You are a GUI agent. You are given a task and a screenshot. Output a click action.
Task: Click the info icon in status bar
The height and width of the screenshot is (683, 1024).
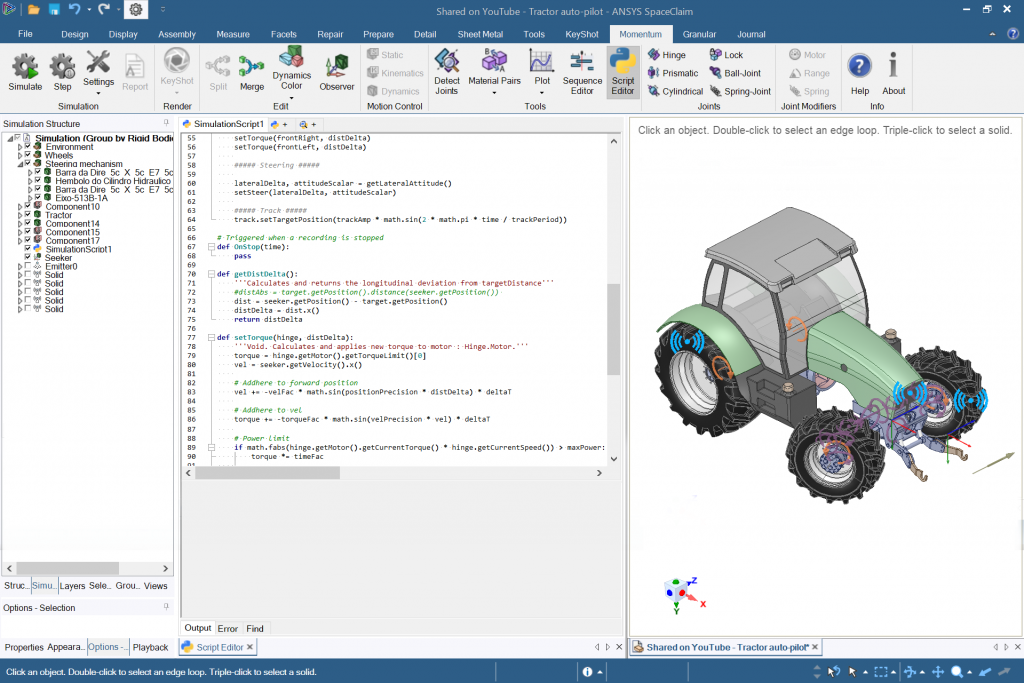coord(587,672)
